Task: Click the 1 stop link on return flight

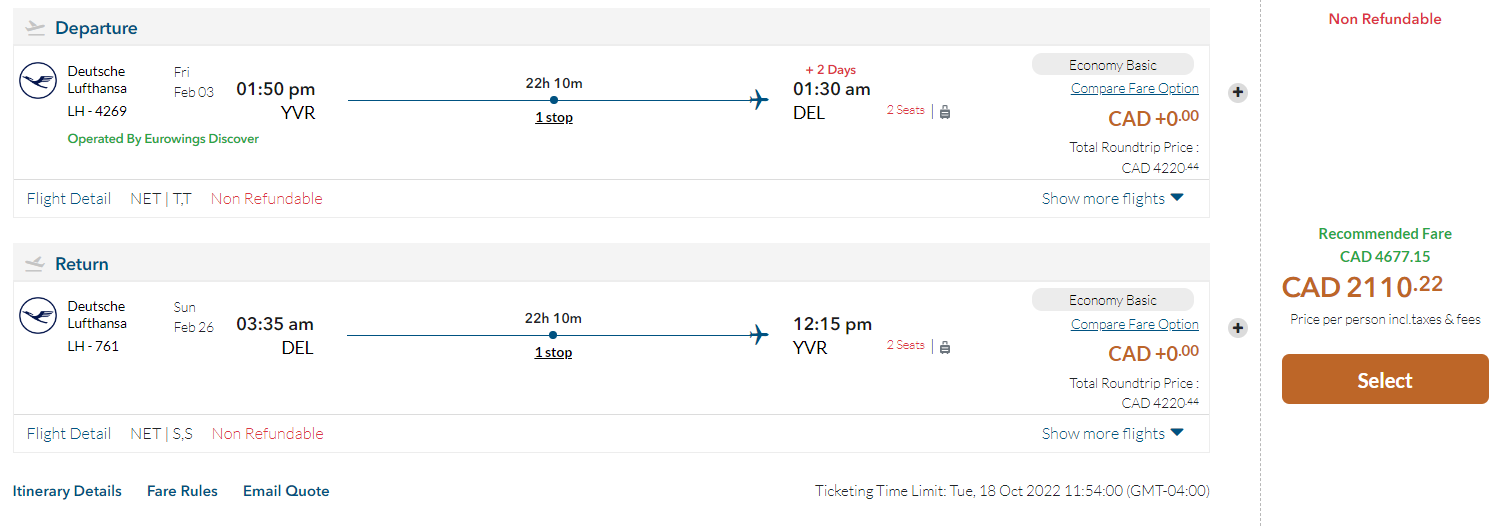Action: (553, 352)
